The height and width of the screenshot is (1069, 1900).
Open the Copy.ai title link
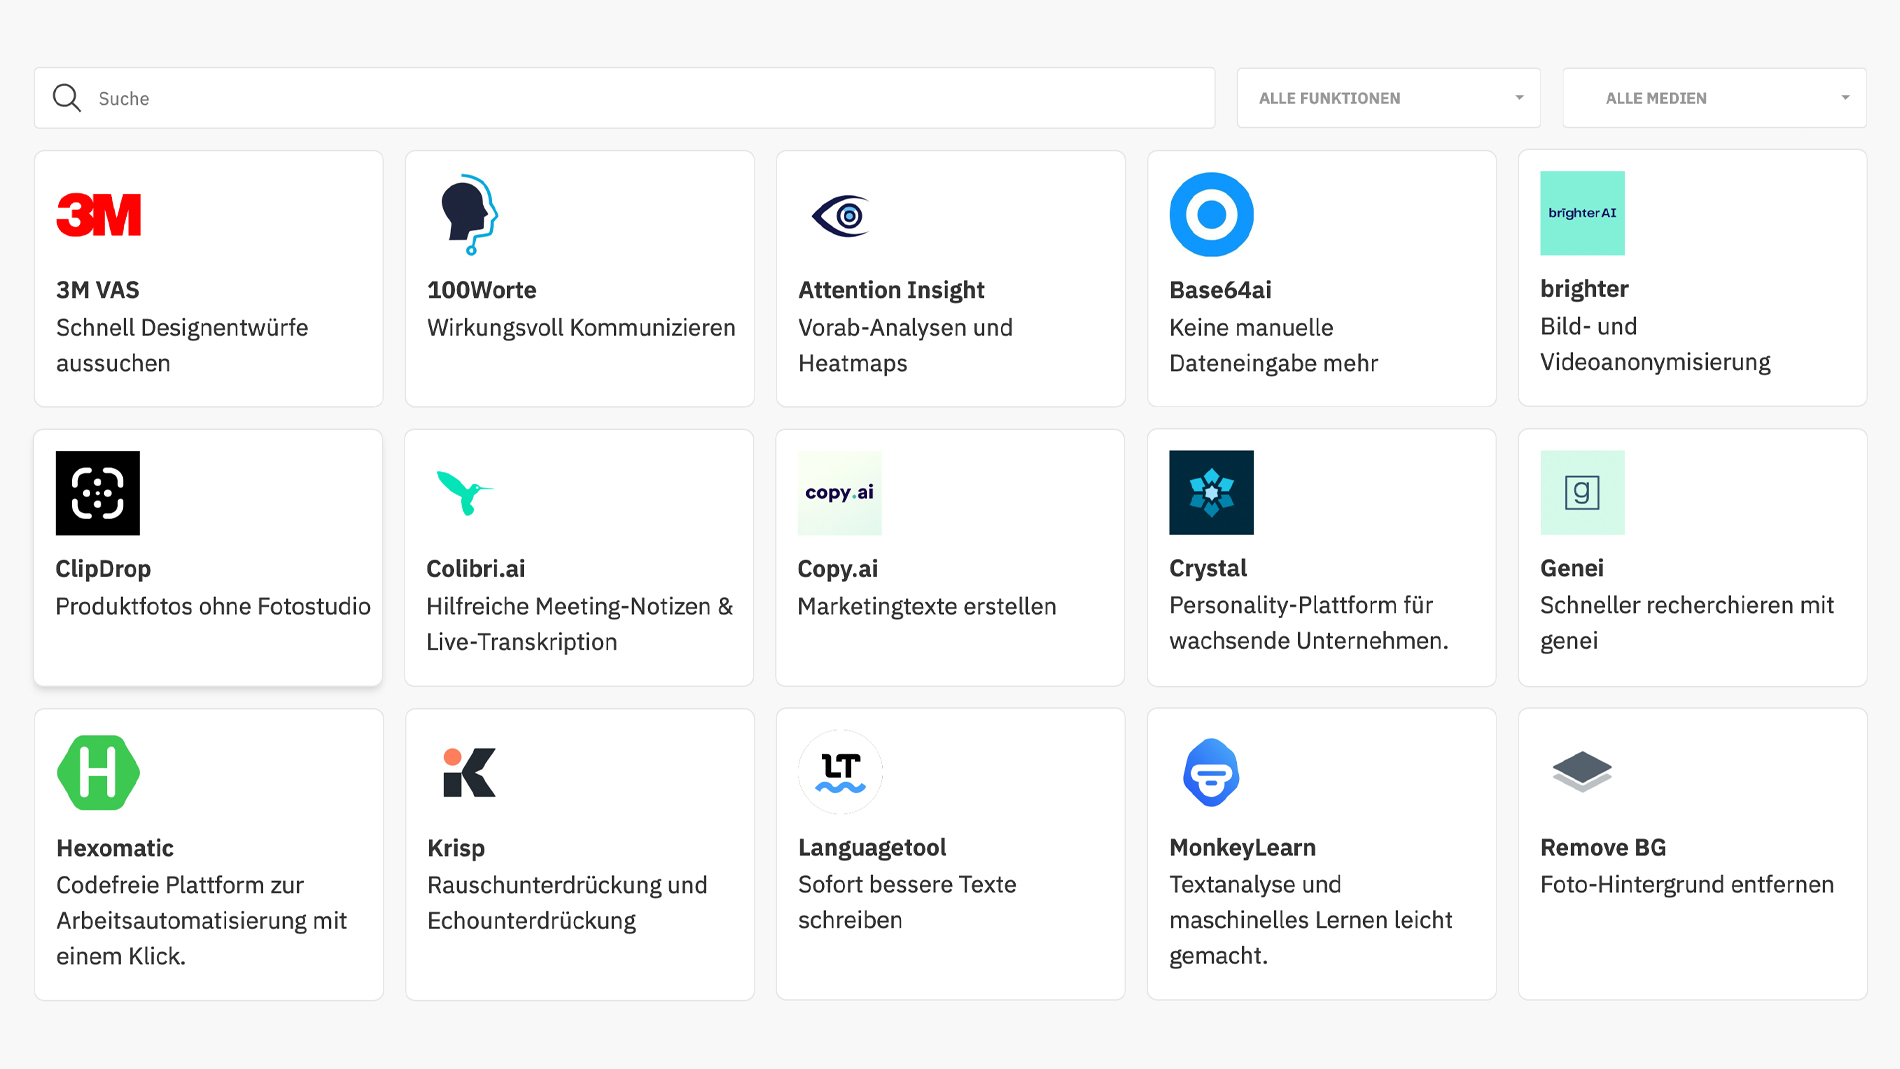pos(837,569)
